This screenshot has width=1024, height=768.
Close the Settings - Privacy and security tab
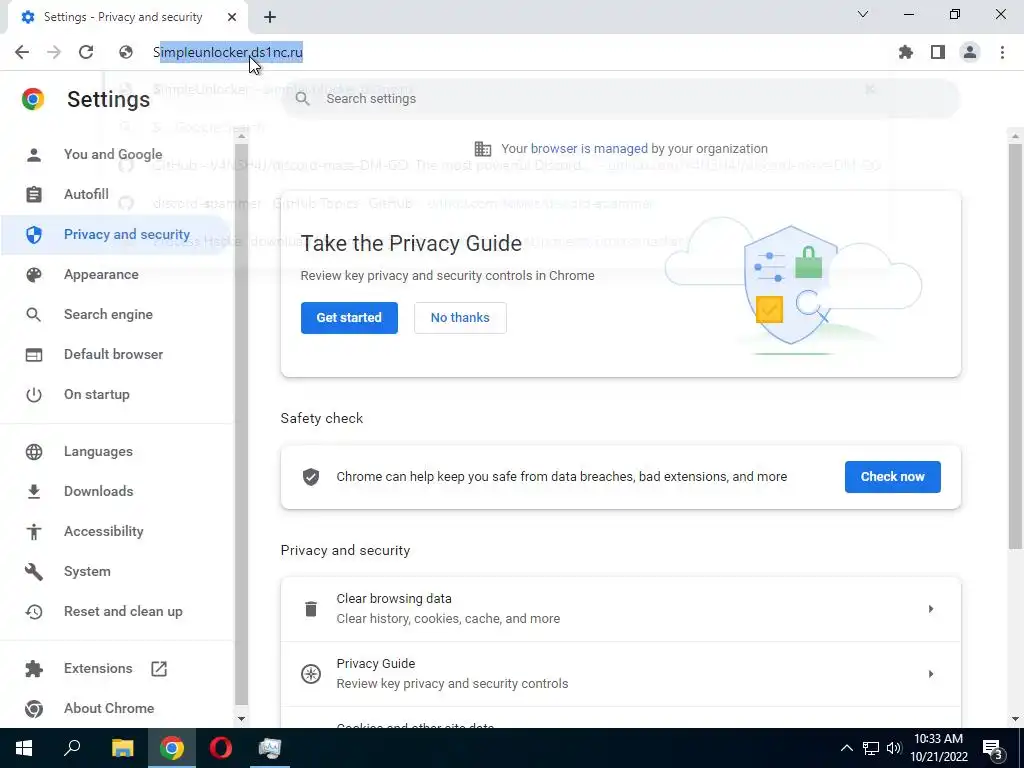tap(232, 17)
